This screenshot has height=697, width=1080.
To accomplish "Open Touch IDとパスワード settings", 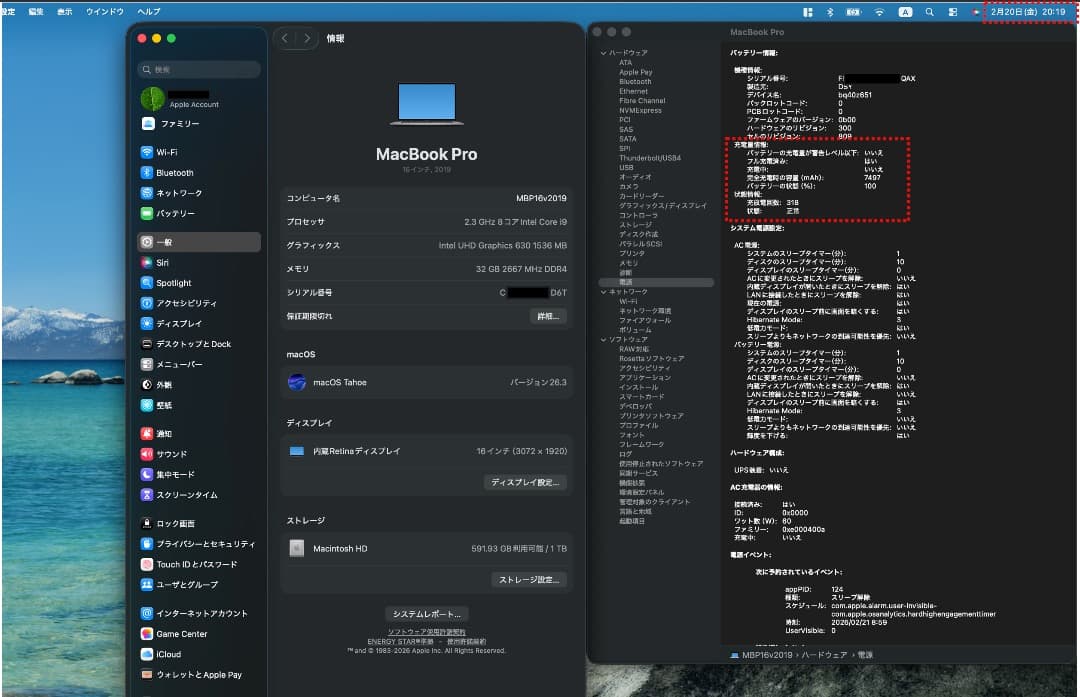I will pos(199,564).
